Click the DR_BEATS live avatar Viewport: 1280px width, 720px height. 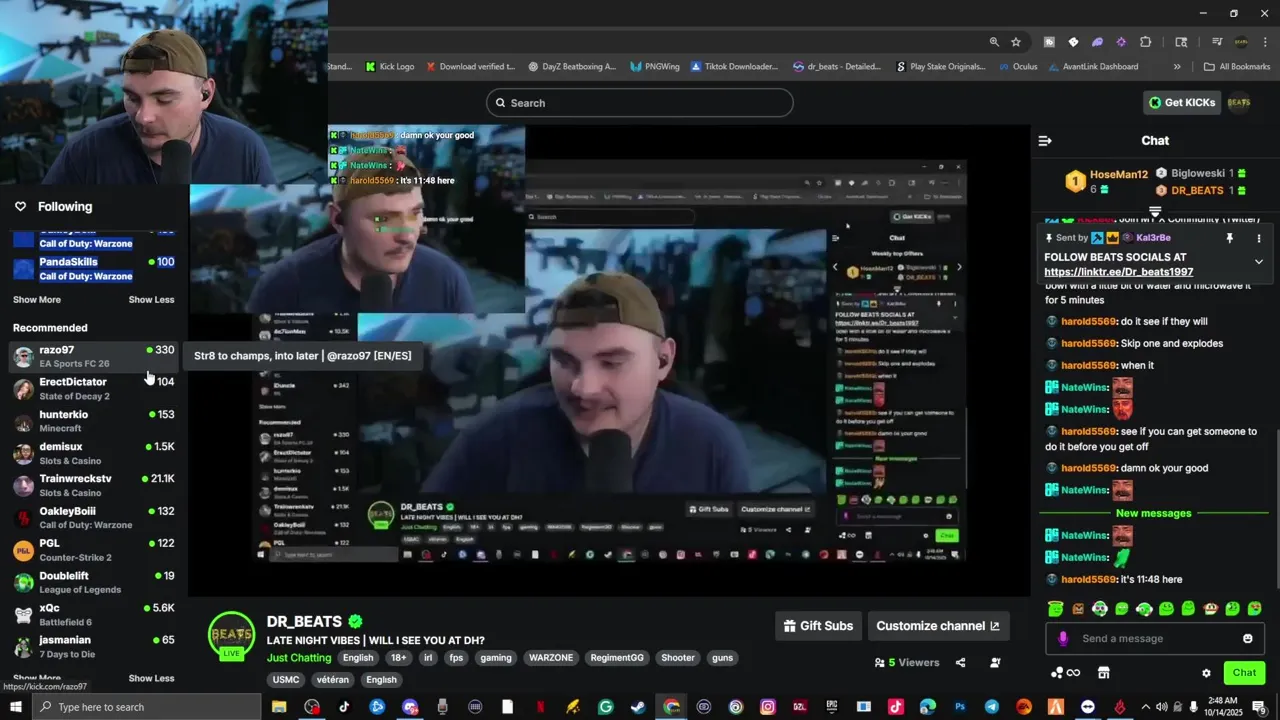click(x=231, y=636)
